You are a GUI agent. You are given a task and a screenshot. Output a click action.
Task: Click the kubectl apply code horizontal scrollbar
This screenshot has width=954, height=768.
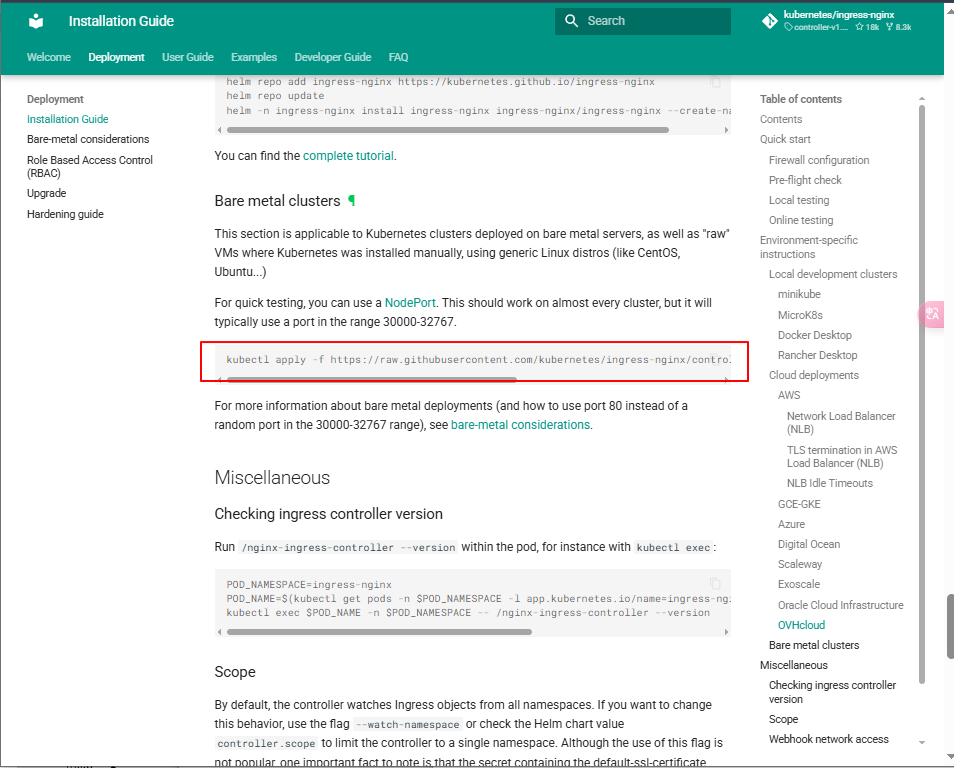(x=372, y=379)
